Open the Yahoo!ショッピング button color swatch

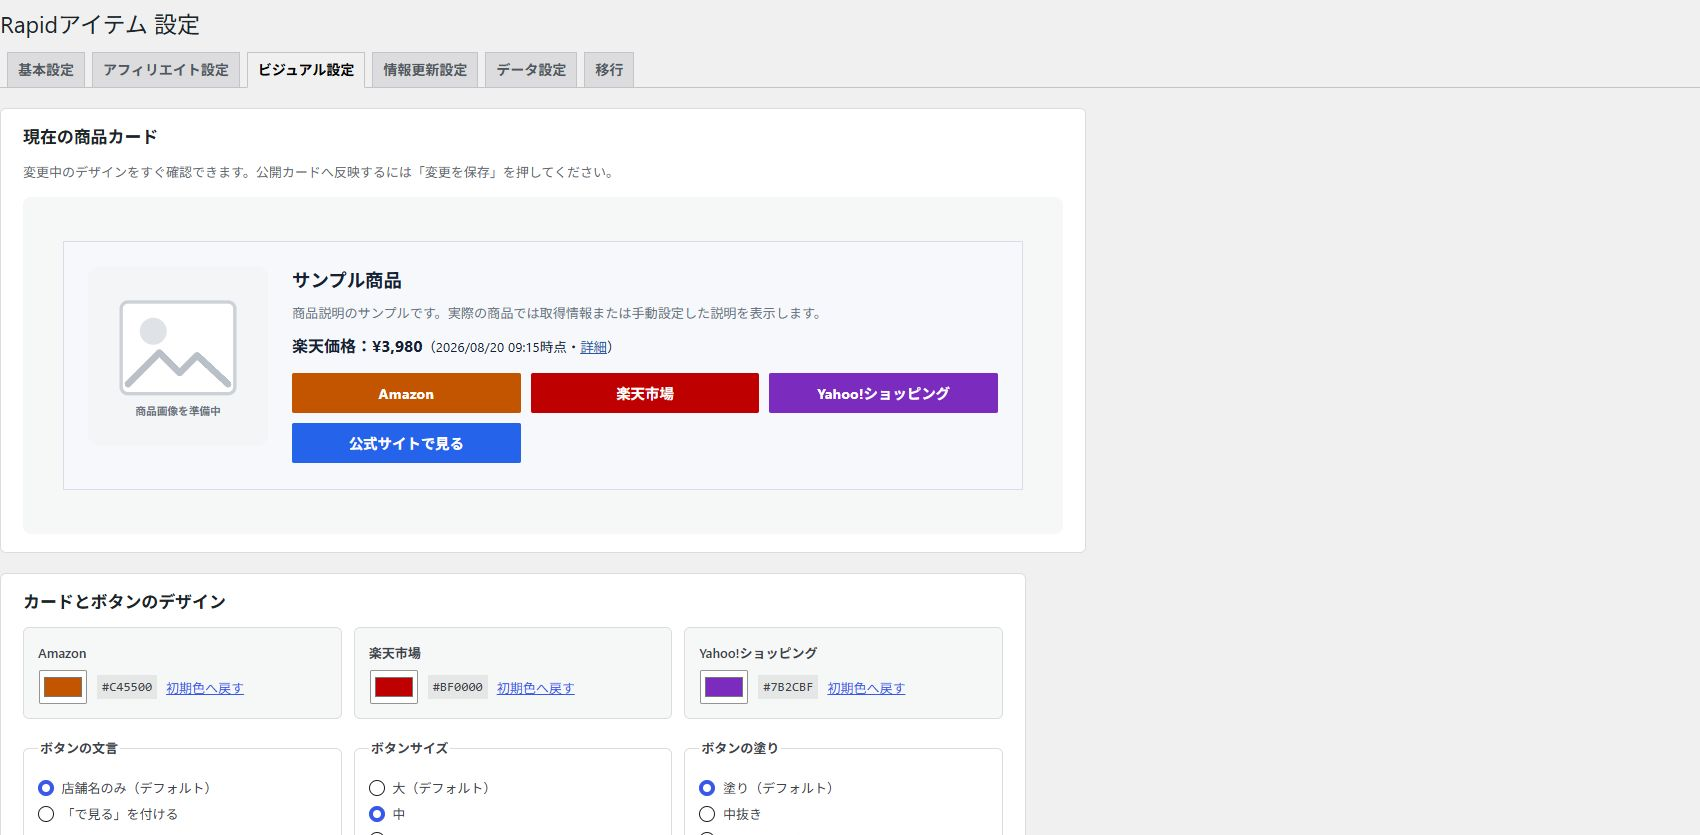coord(724,687)
